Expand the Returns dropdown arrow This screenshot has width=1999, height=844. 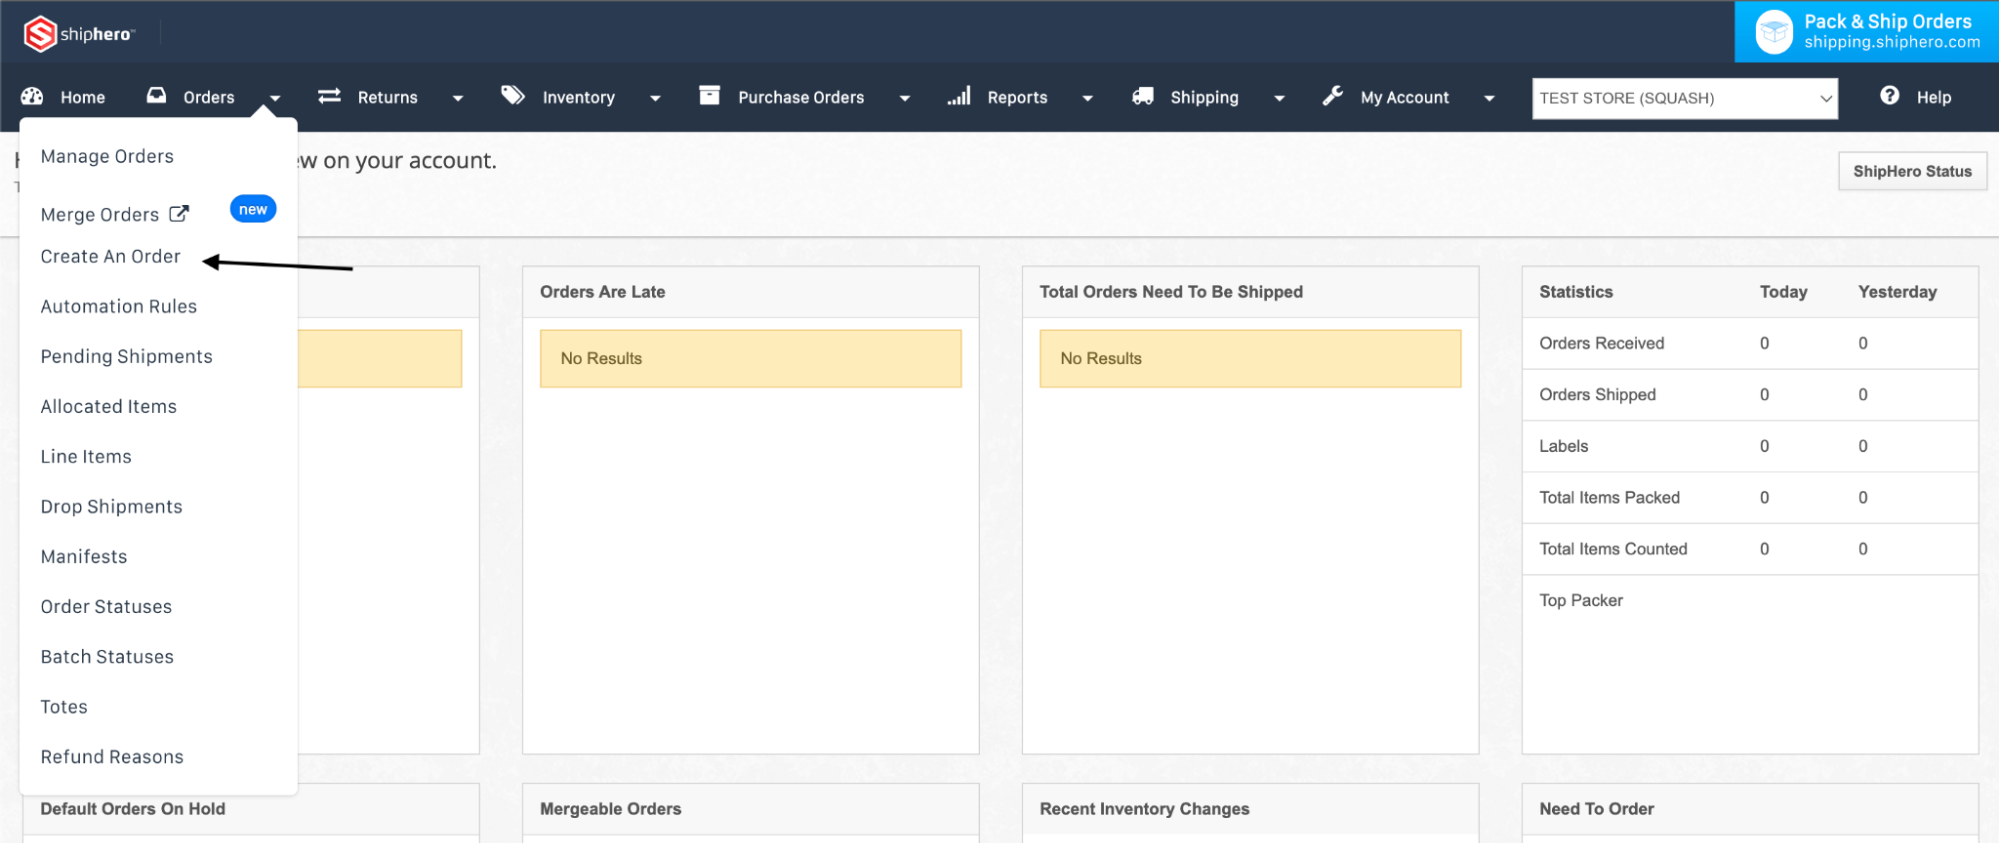coord(458,98)
